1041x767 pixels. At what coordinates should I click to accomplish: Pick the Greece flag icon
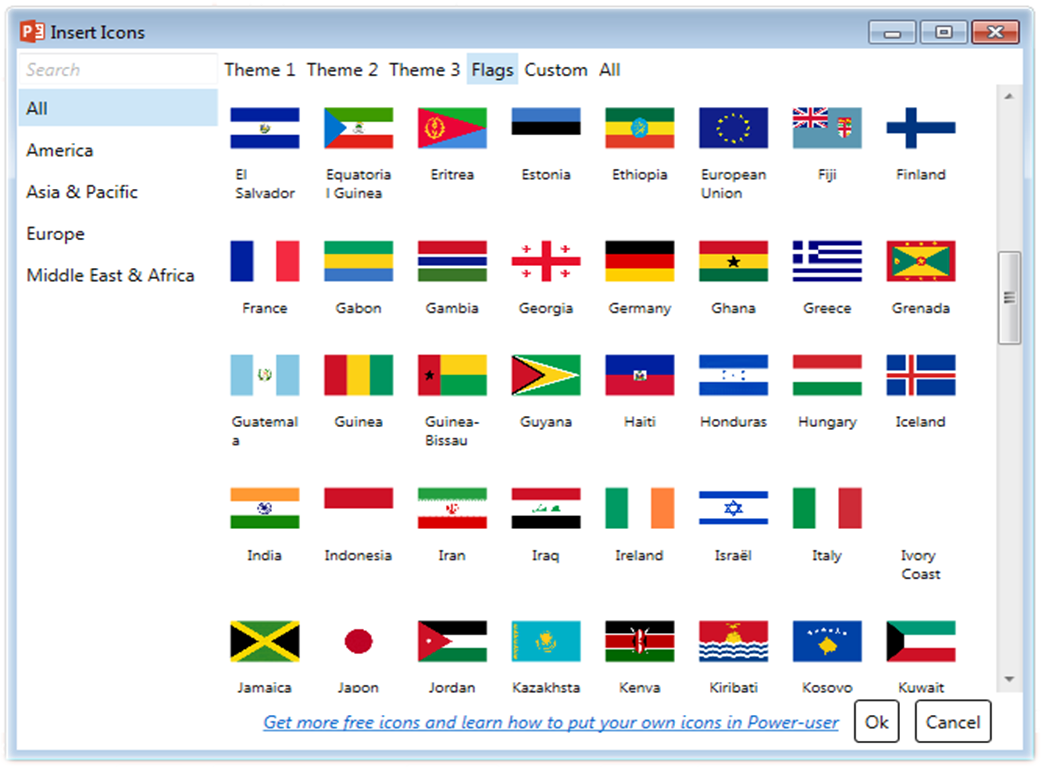[x=827, y=261]
